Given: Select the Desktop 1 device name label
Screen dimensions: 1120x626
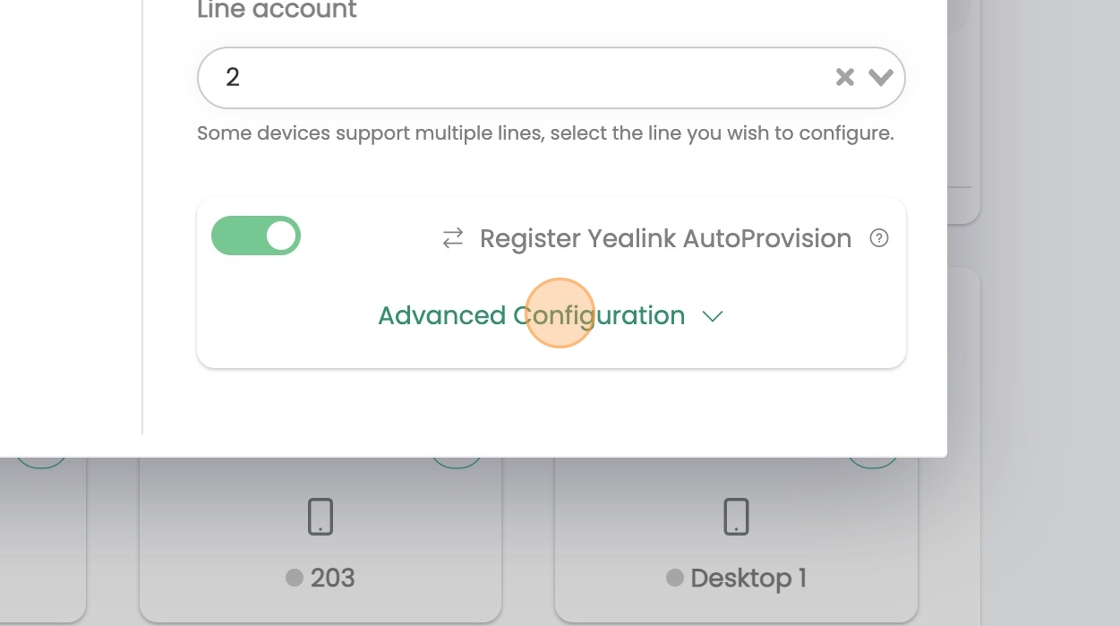Looking at the screenshot, I should click(748, 578).
